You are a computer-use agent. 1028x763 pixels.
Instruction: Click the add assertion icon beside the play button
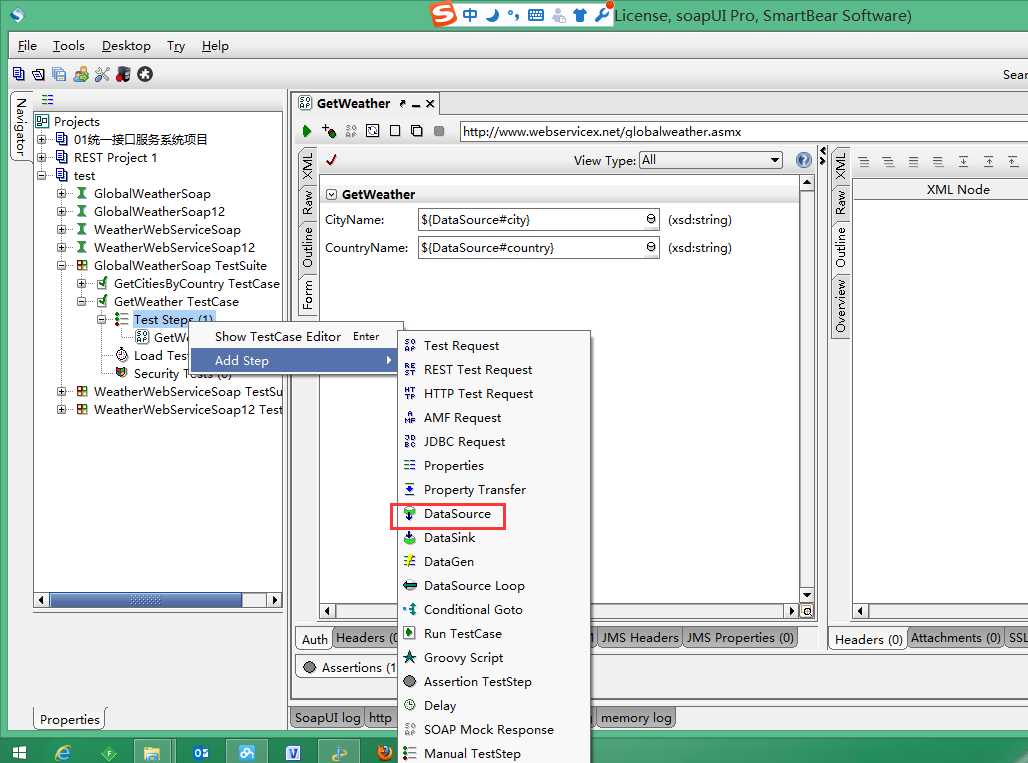click(x=328, y=131)
